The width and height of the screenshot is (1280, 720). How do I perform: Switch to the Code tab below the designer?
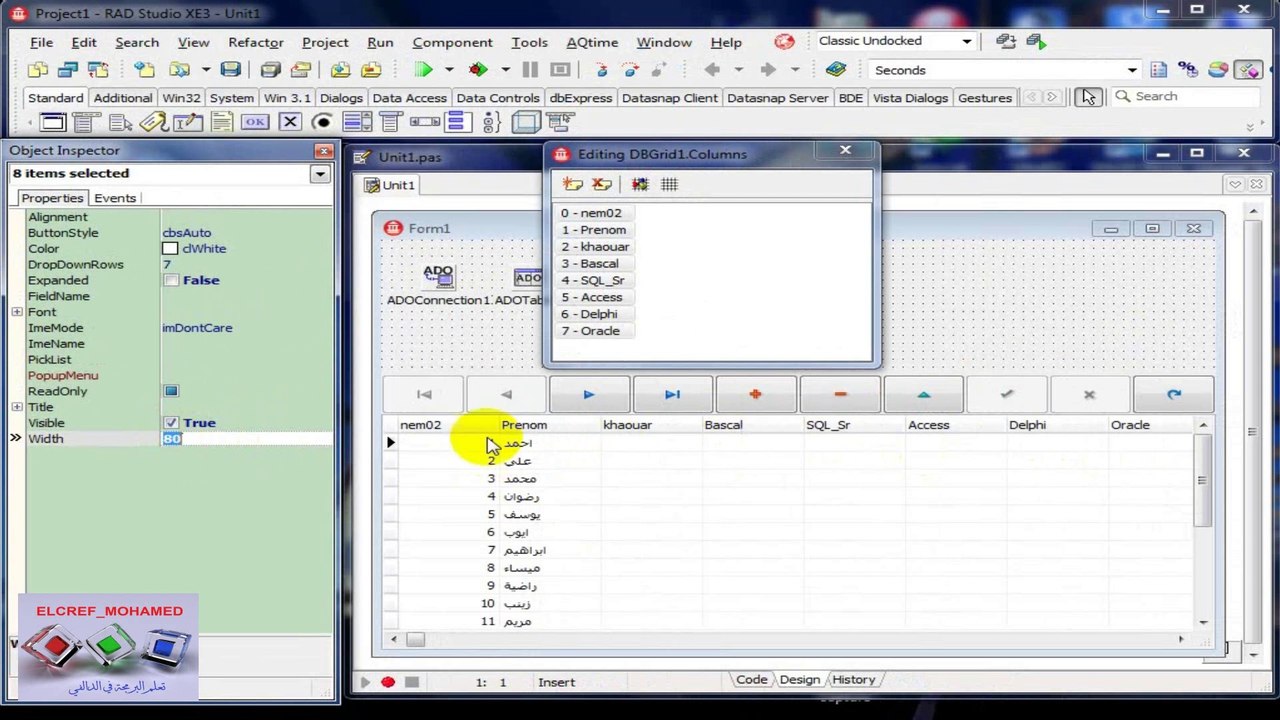751,680
